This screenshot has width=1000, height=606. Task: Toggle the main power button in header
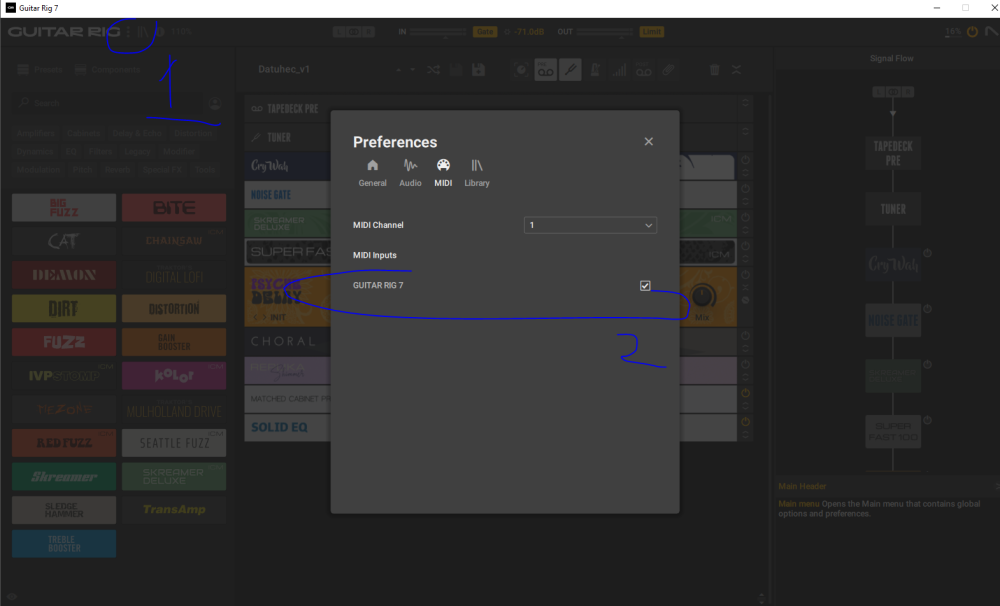click(x=972, y=31)
